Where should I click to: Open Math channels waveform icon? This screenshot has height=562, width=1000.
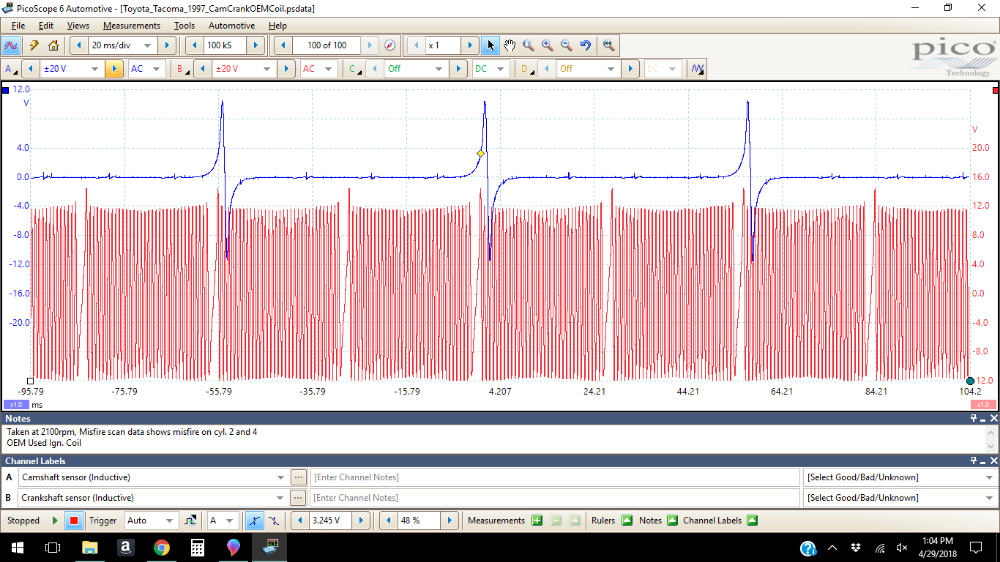pyautogui.click(x=697, y=68)
